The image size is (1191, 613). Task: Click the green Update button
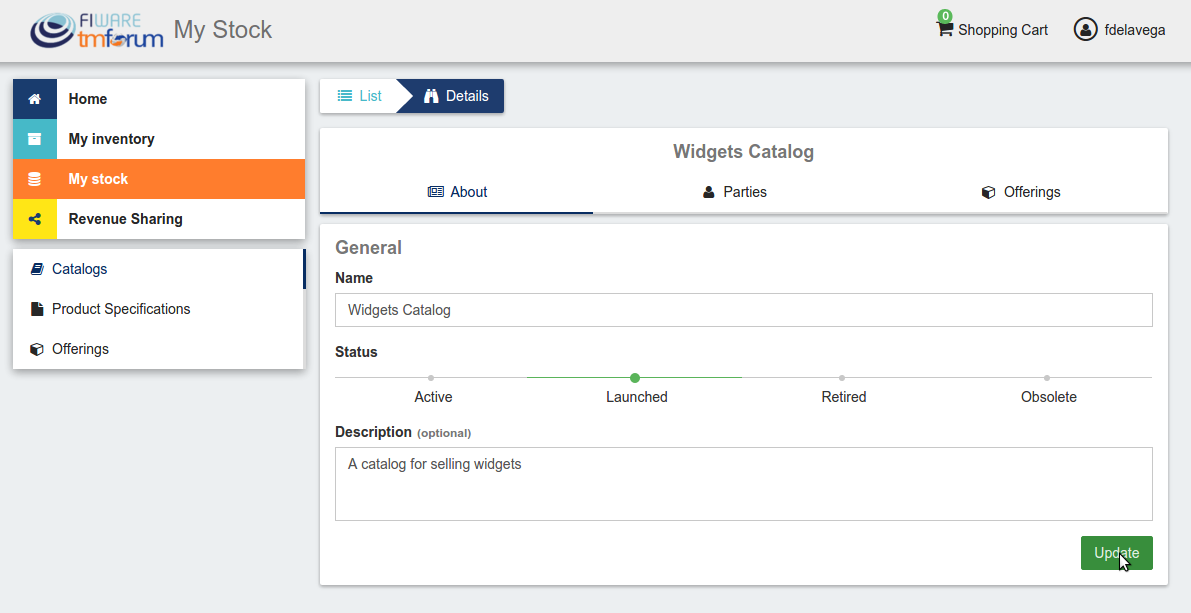click(1117, 553)
